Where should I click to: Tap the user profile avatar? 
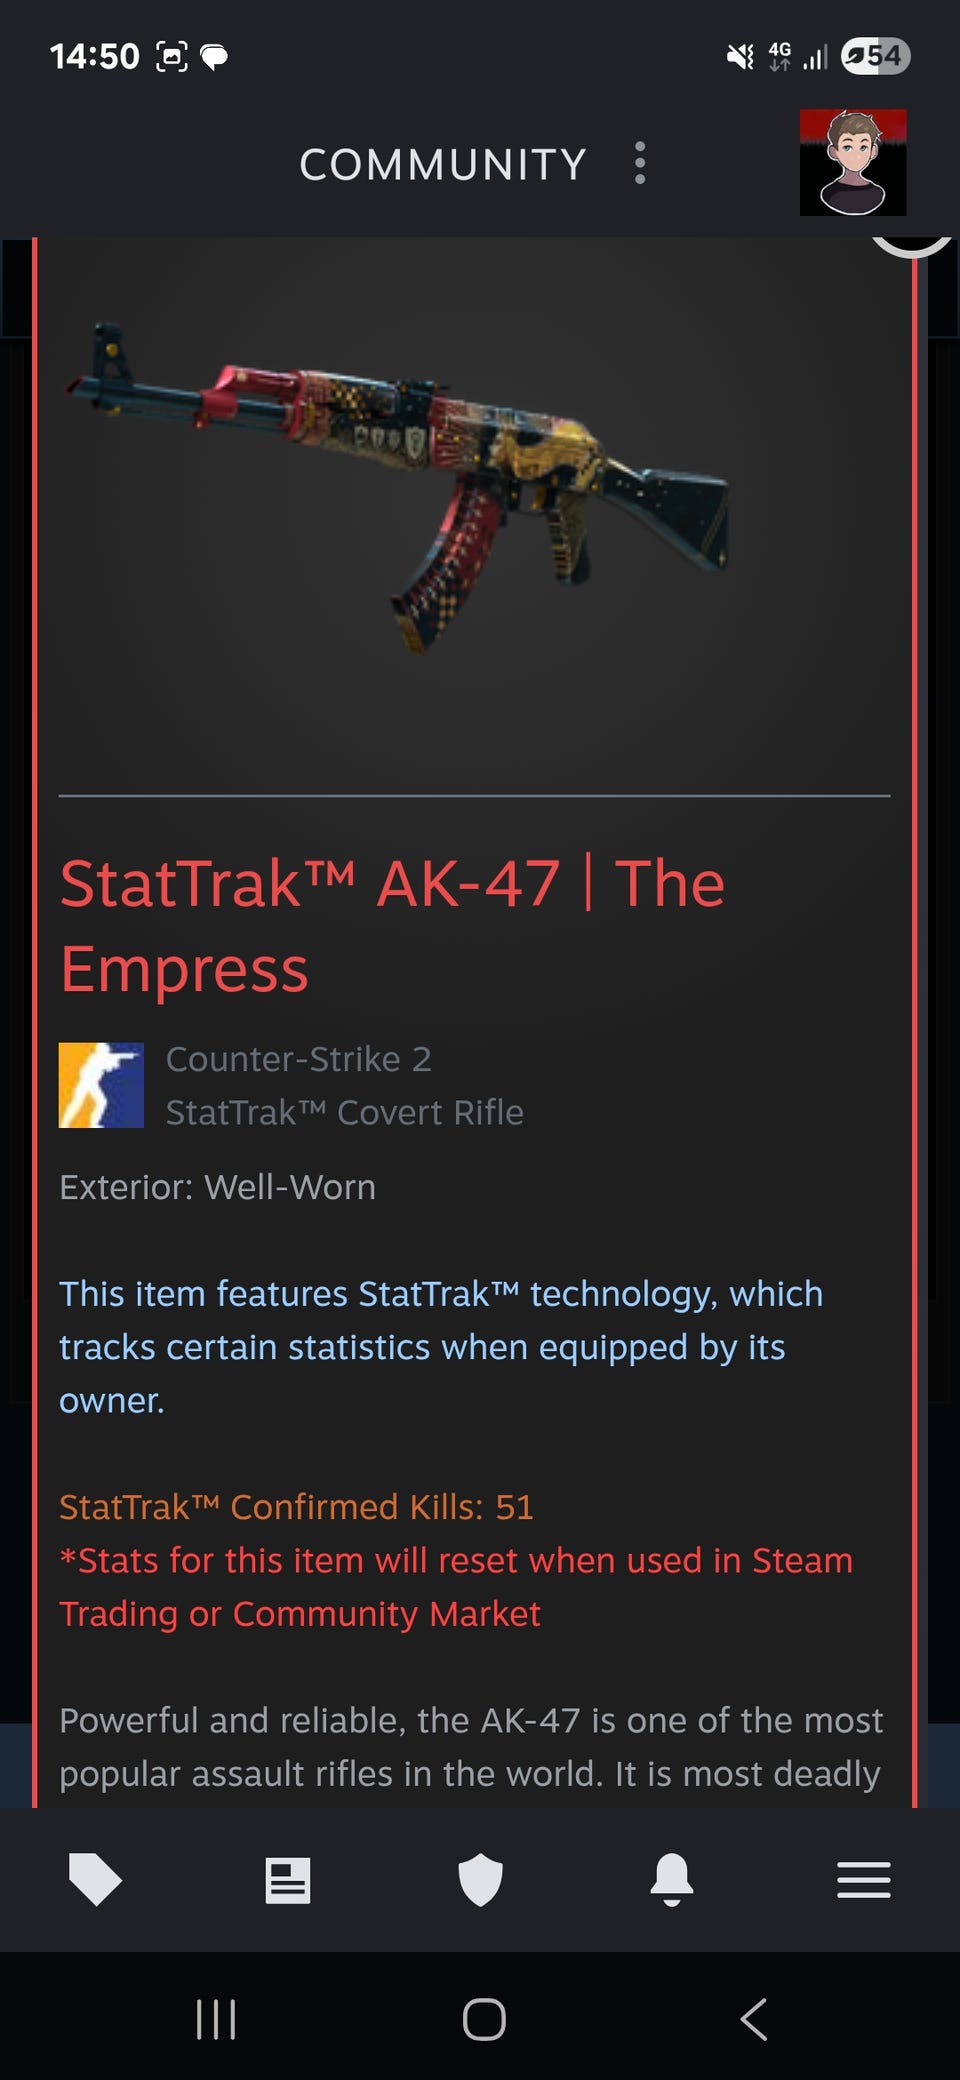coord(853,163)
